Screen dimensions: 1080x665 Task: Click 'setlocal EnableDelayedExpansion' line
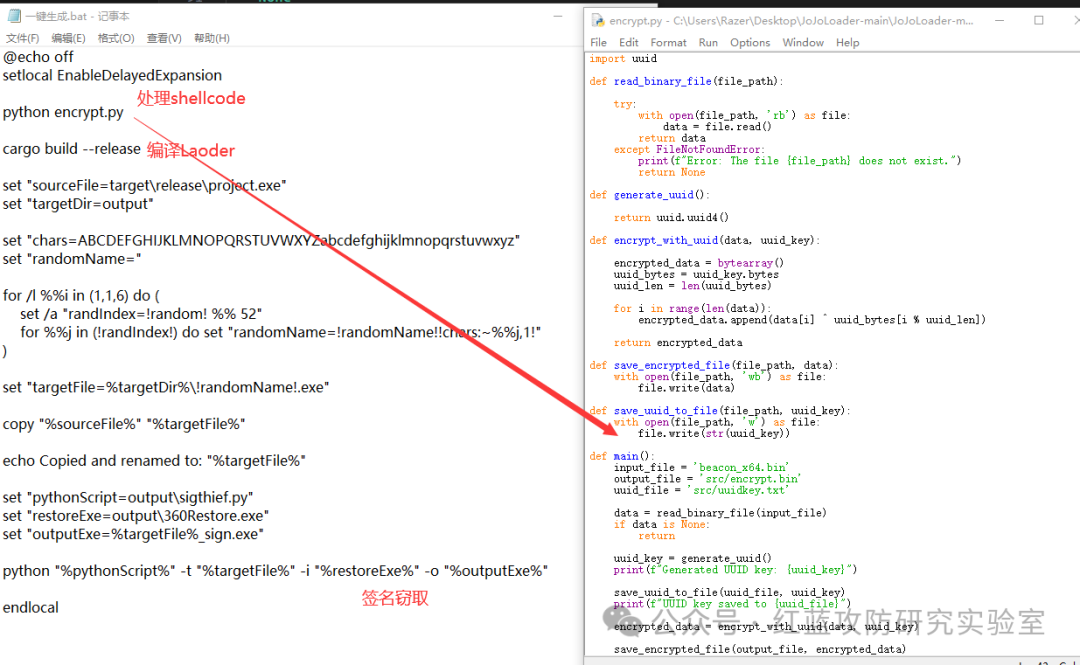click(x=112, y=75)
